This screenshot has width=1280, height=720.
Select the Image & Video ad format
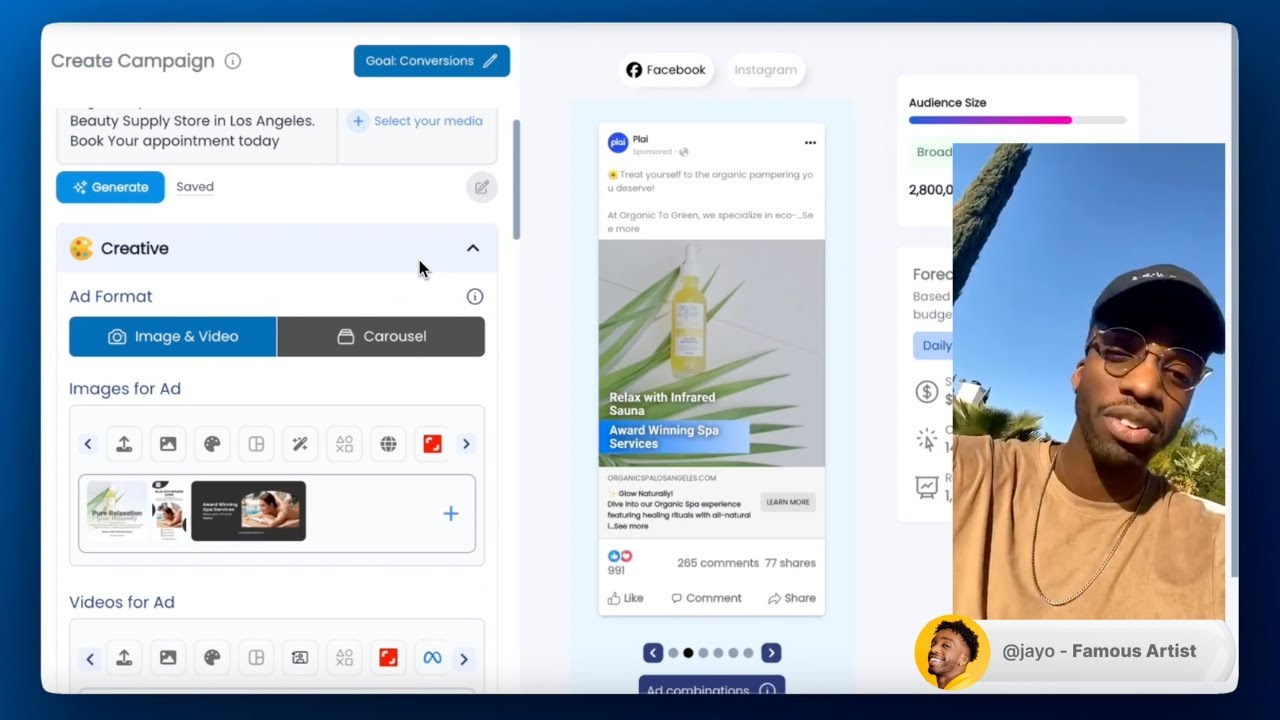pyautogui.click(x=173, y=336)
